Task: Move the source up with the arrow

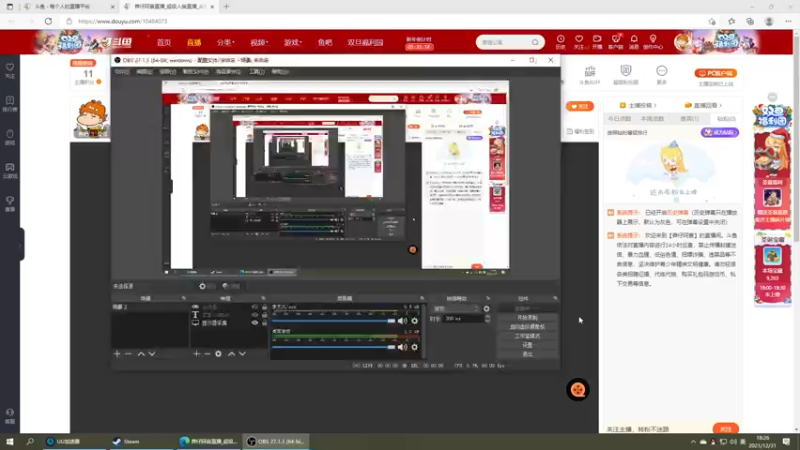Action: [x=232, y=354]
